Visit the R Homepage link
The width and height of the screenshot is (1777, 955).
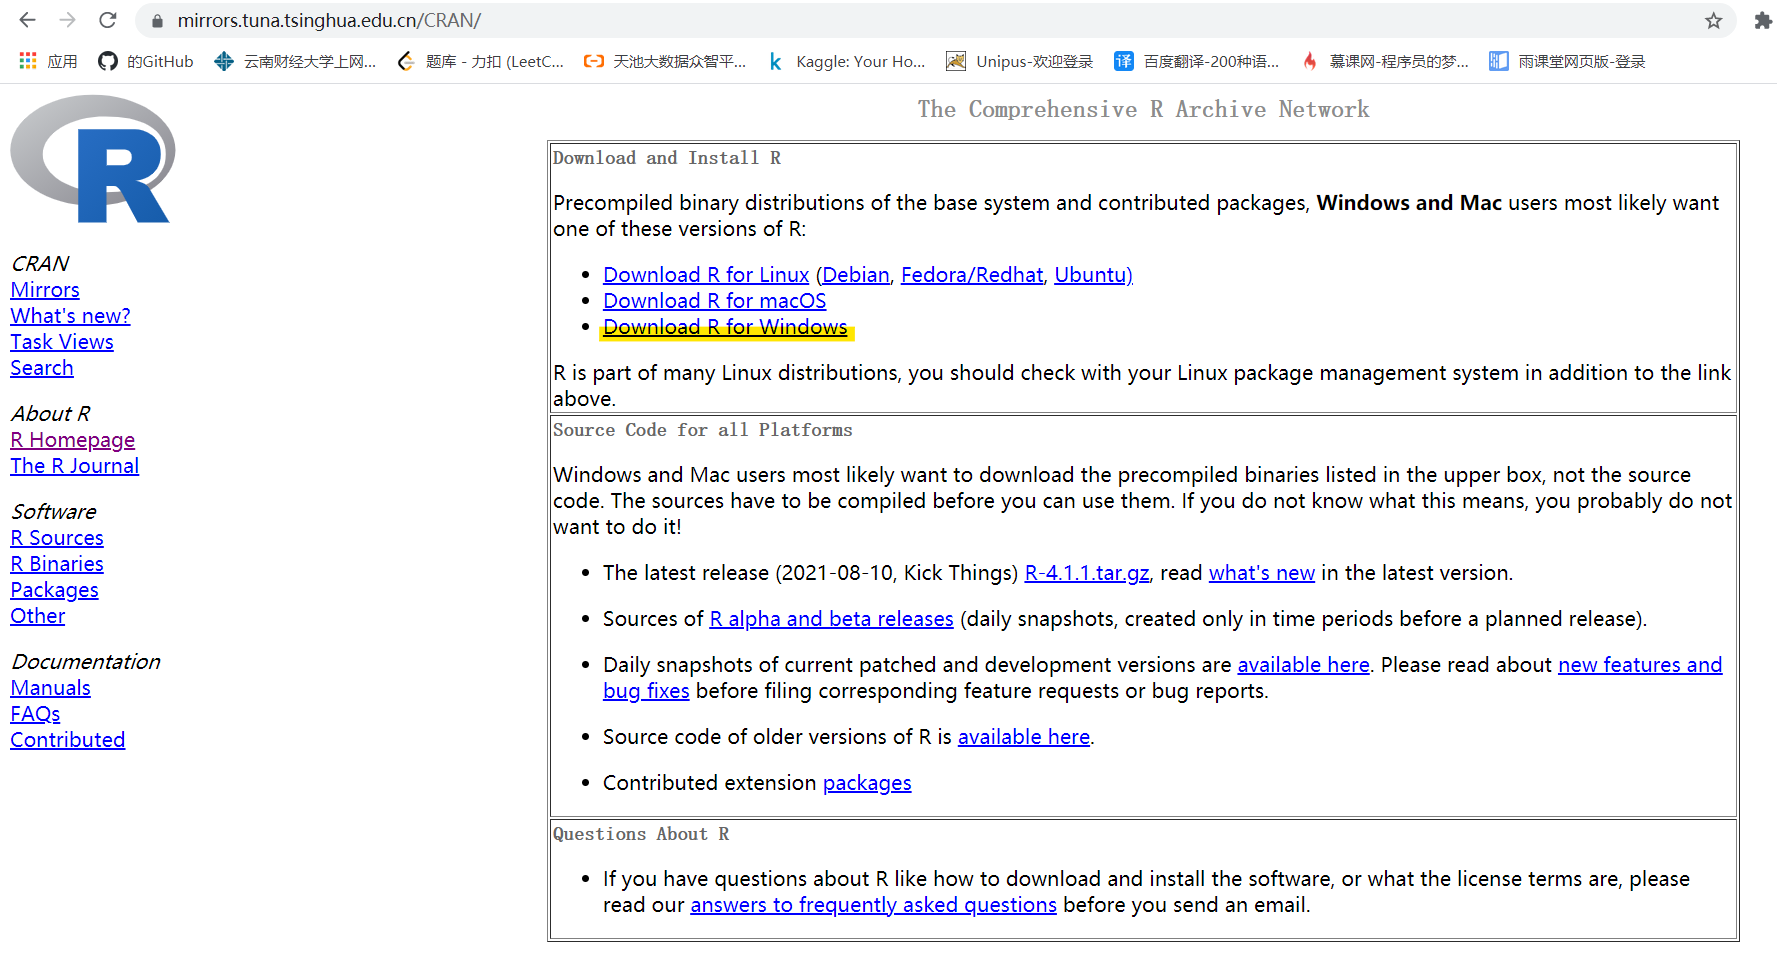(x=72, y=440)
